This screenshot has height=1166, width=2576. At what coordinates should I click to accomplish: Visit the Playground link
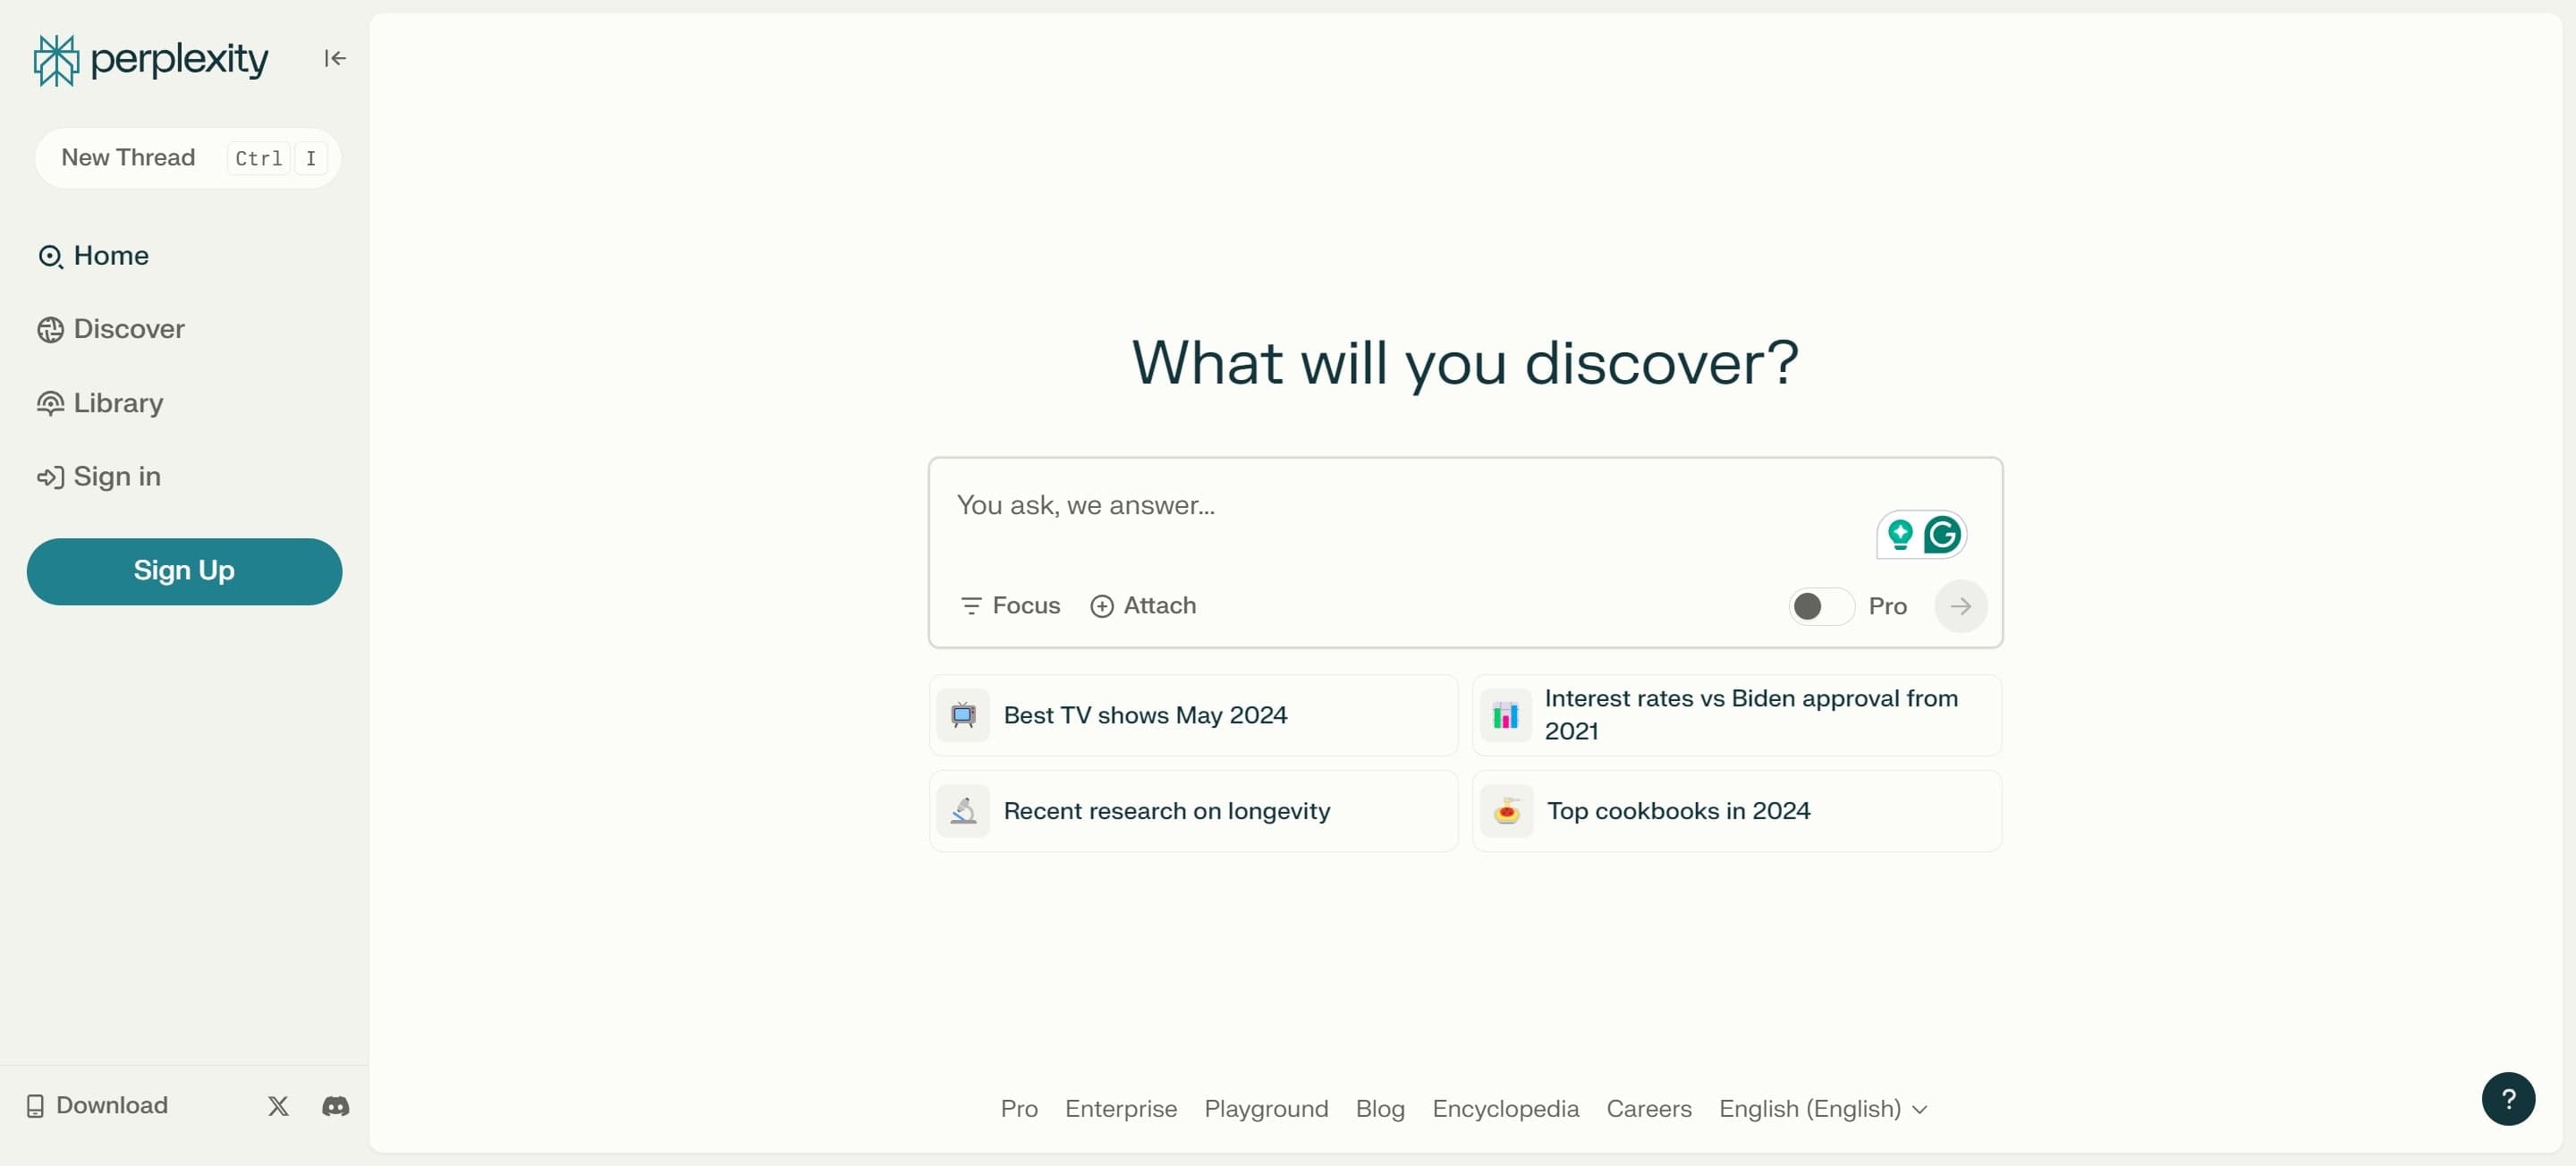[x=1266, y=1109]
